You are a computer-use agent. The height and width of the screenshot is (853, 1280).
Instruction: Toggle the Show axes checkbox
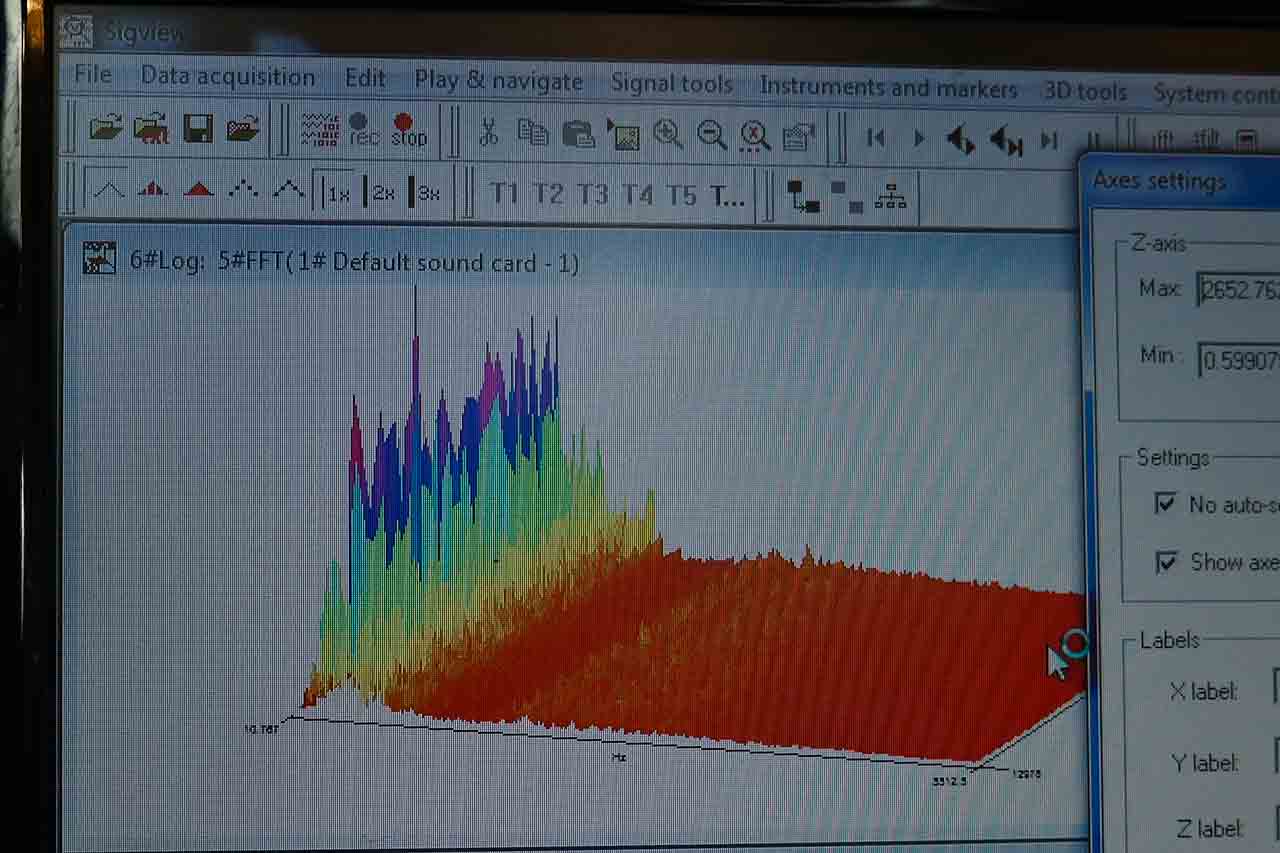[1166, 562]
